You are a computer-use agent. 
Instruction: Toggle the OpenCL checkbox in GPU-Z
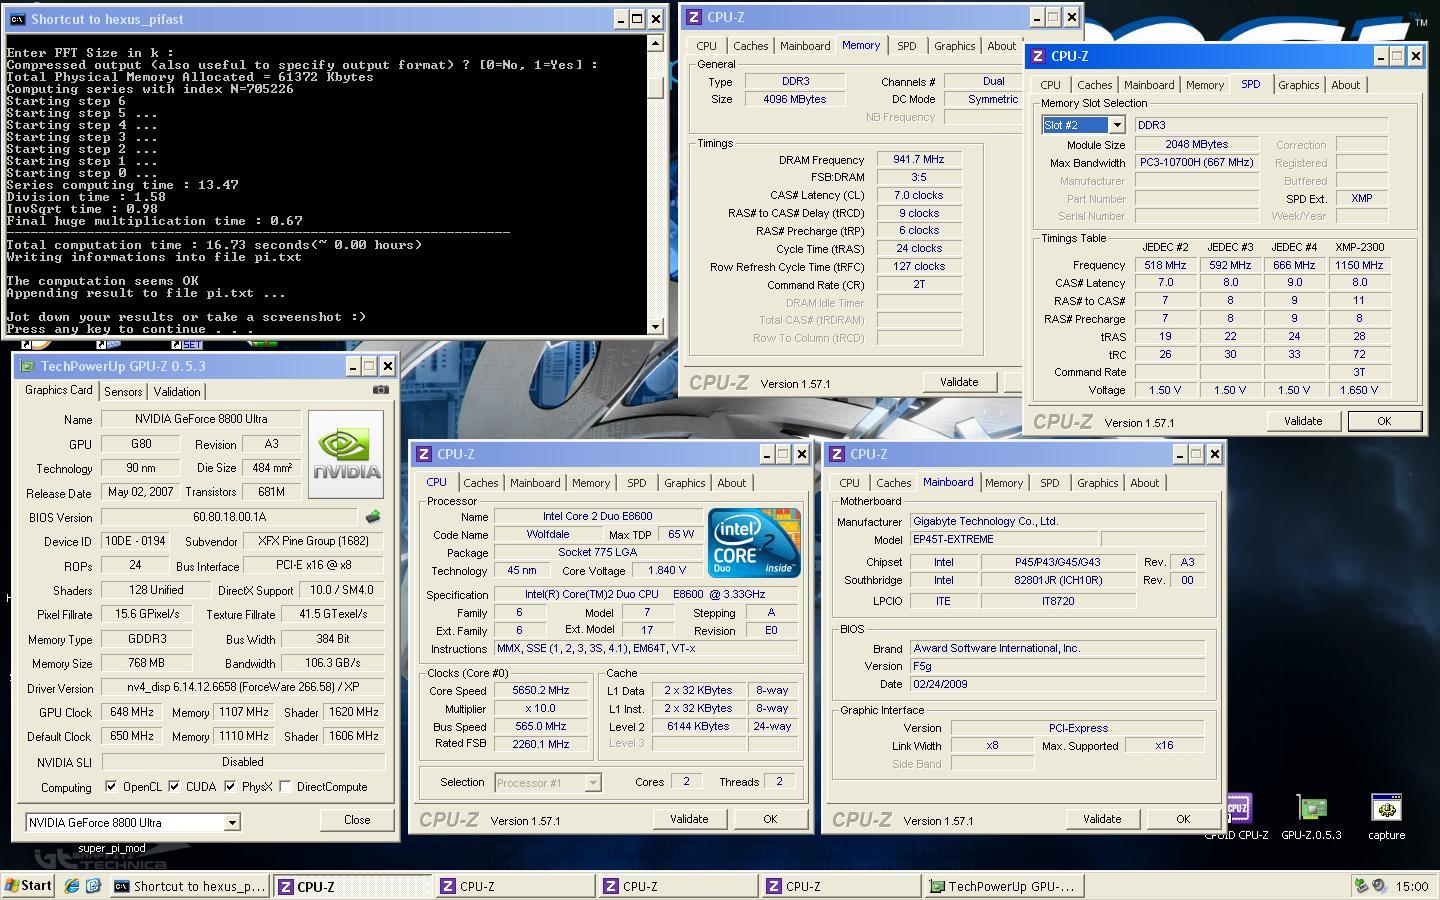tap(111, 787)
